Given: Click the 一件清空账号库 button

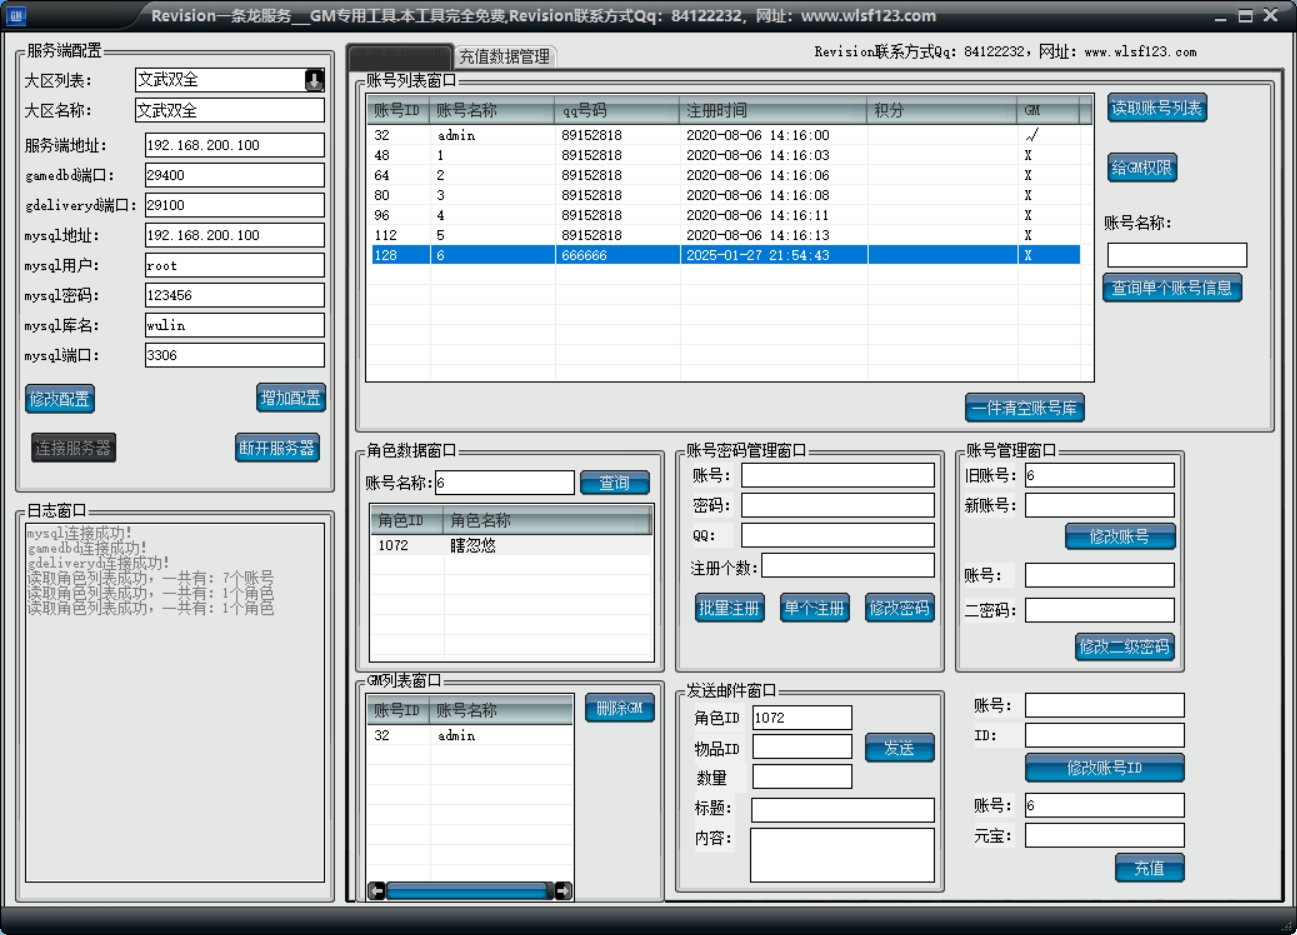Looking at the screenshot, I should coord(1025,408).
